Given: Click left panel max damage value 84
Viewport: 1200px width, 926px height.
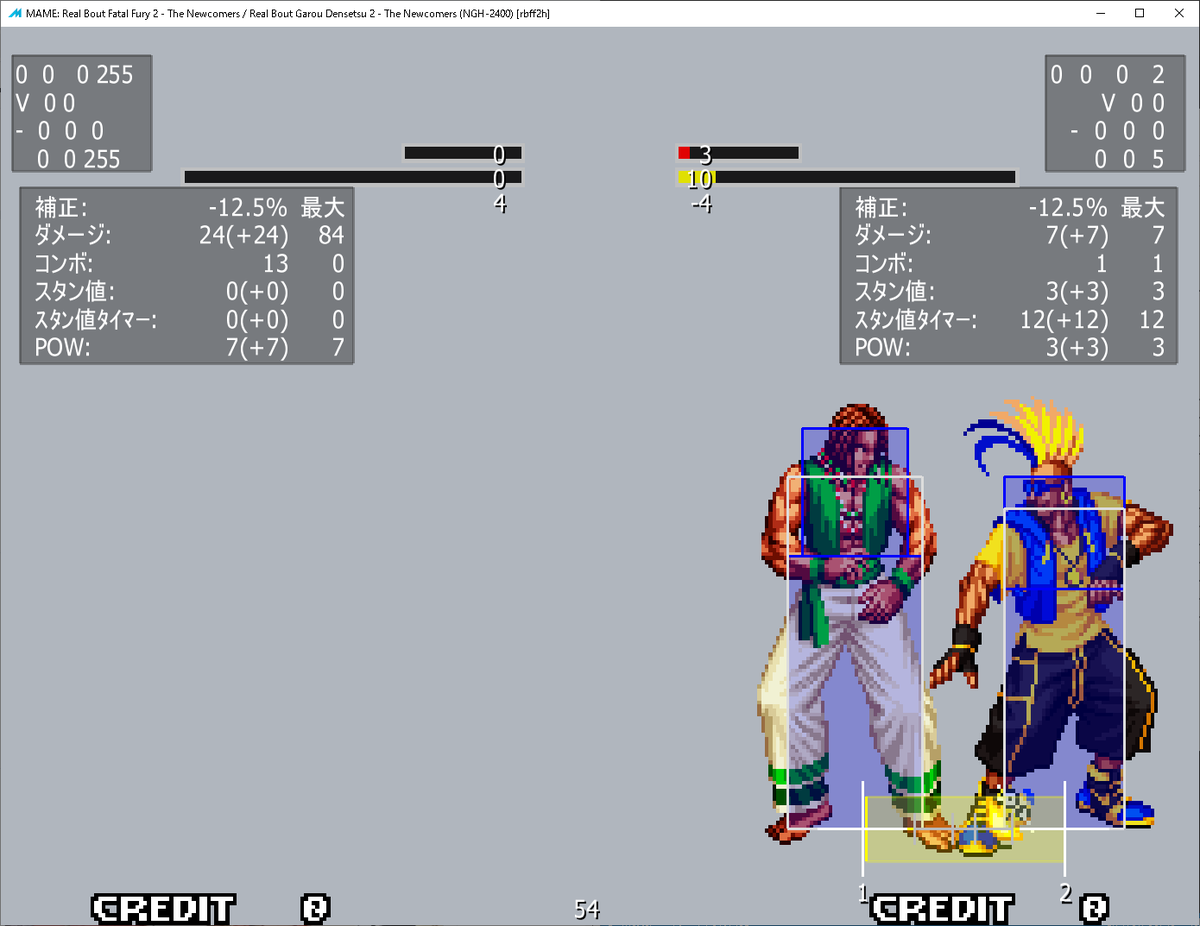Looking at the screenshot, I should click(332, 235).
